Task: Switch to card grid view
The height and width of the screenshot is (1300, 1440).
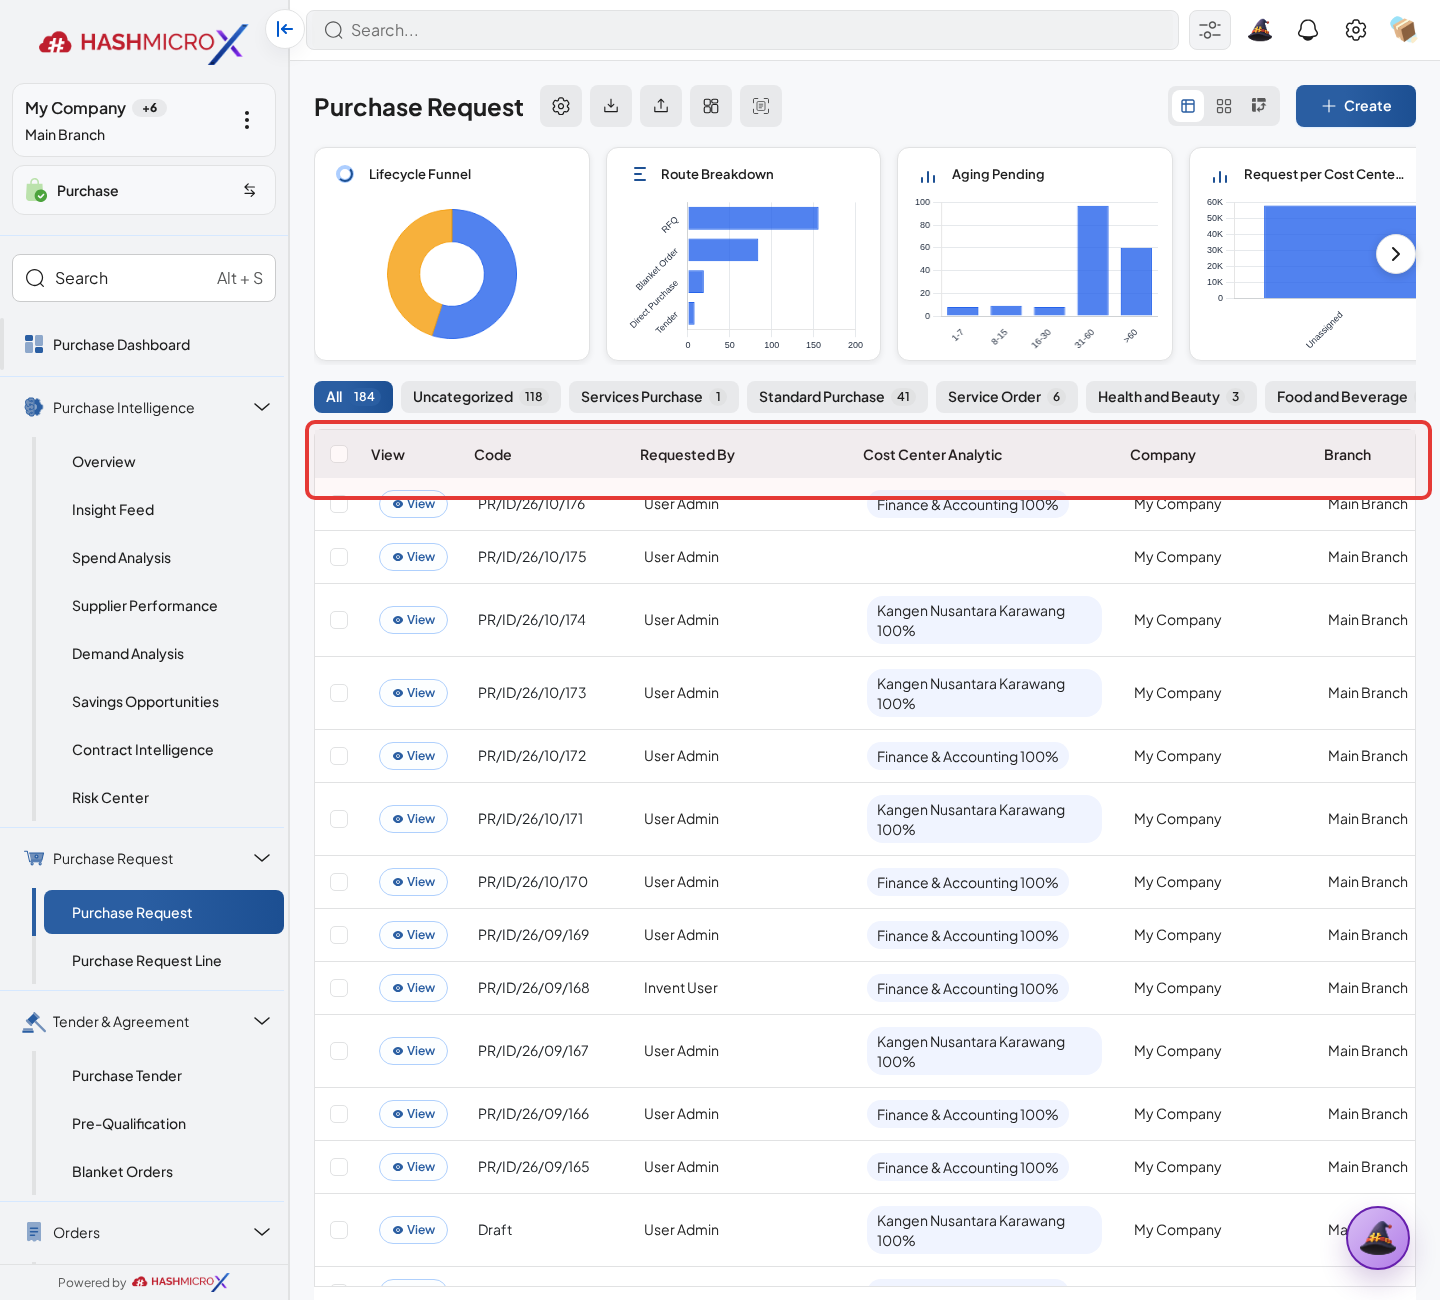Action: pos(1224,106)
